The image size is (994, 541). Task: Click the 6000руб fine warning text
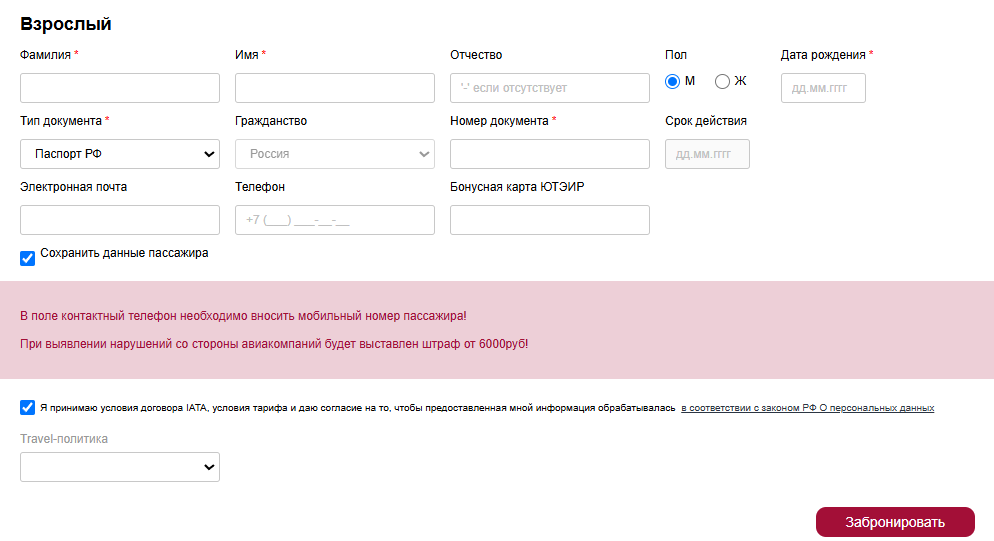274,344
